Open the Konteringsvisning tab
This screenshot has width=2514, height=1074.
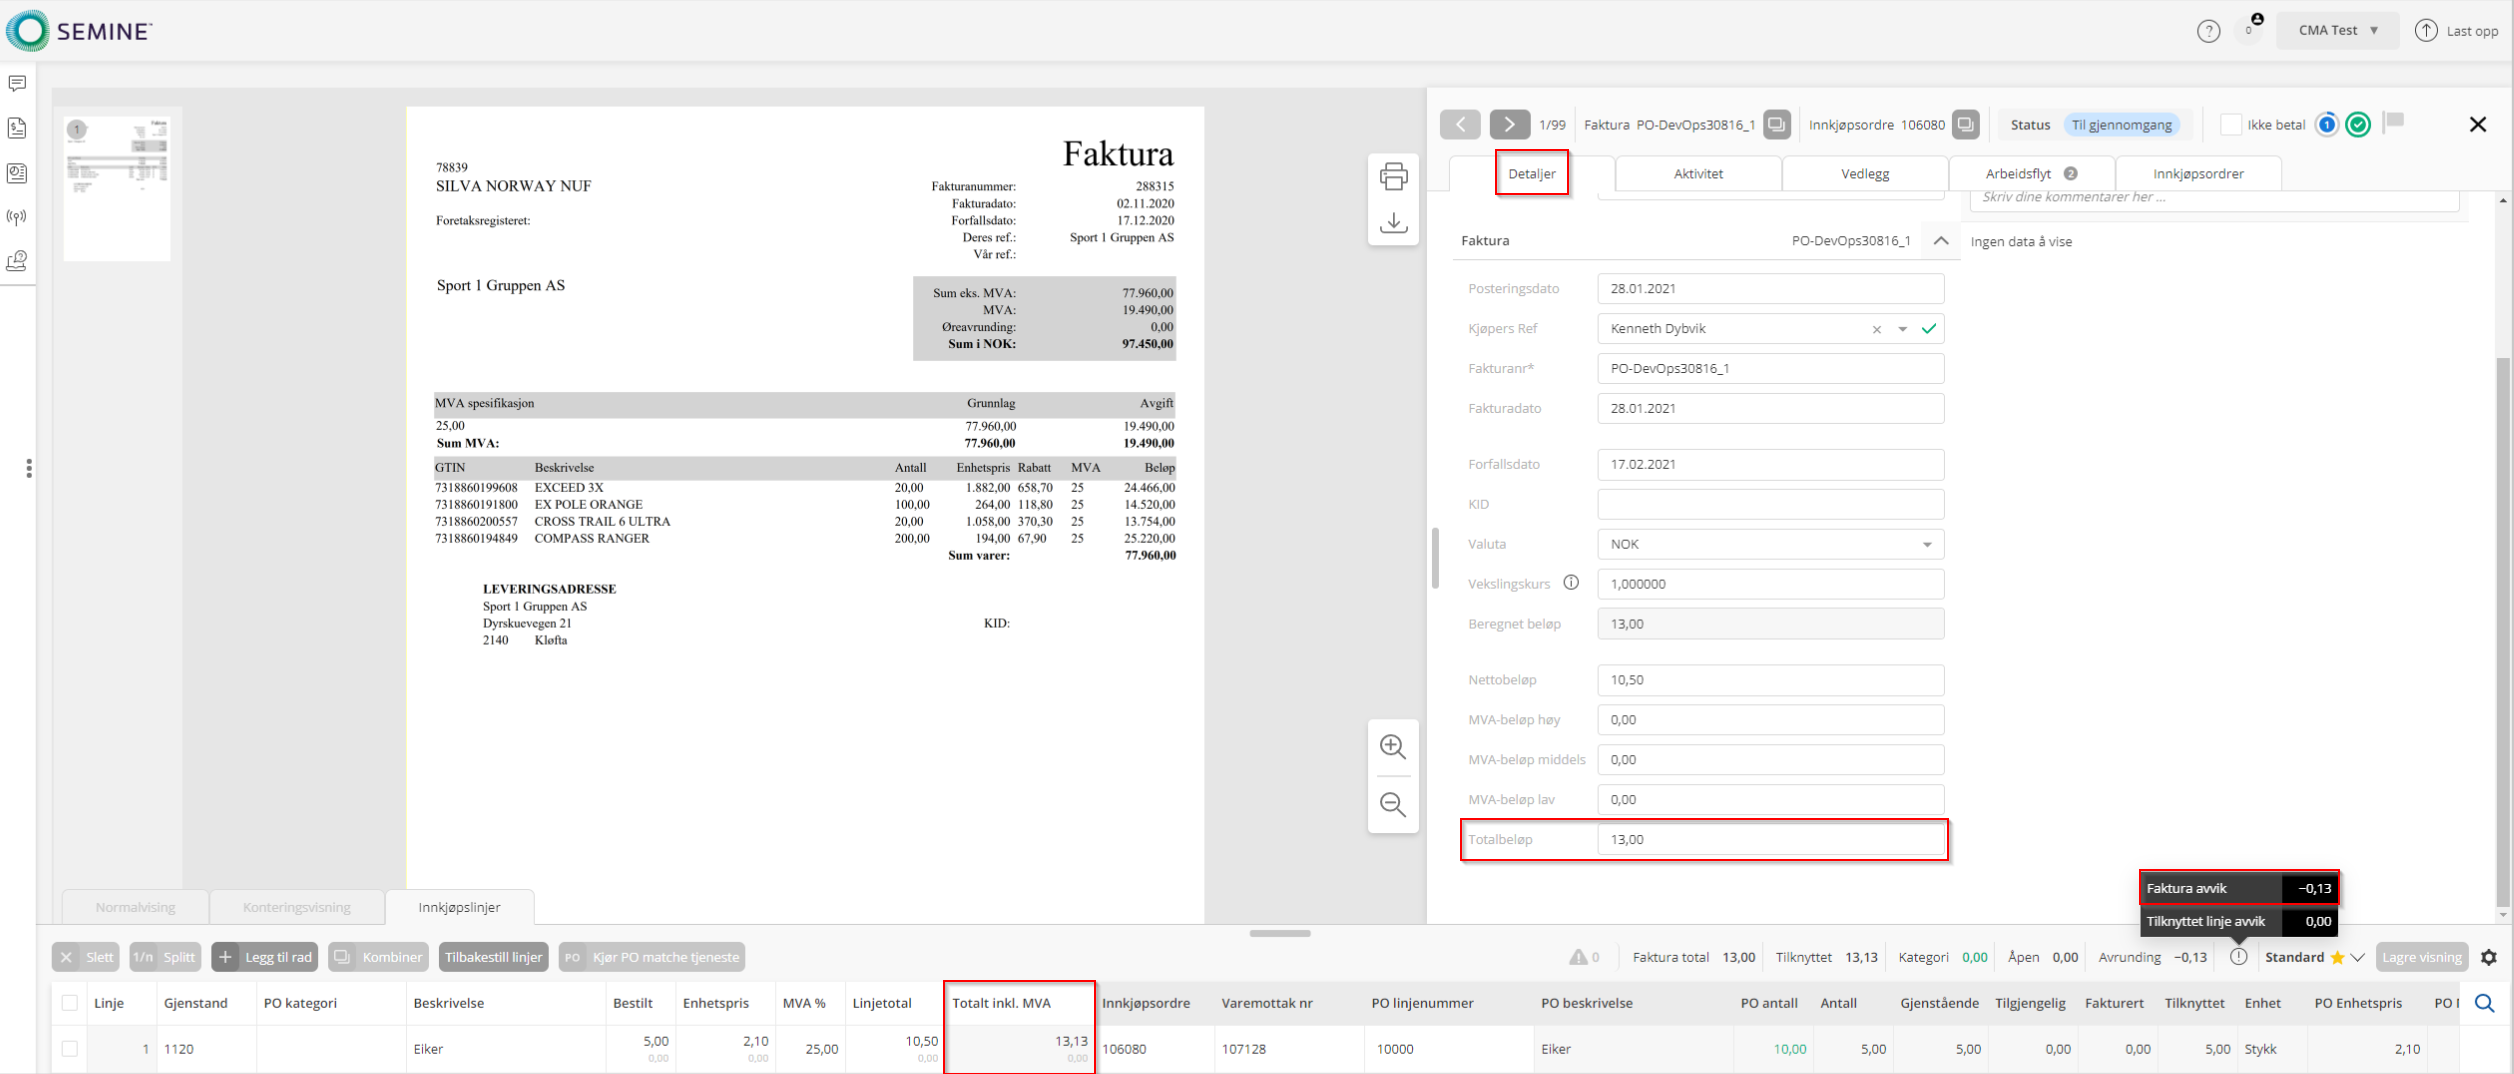pyautogui.click(x=296, y=908)
